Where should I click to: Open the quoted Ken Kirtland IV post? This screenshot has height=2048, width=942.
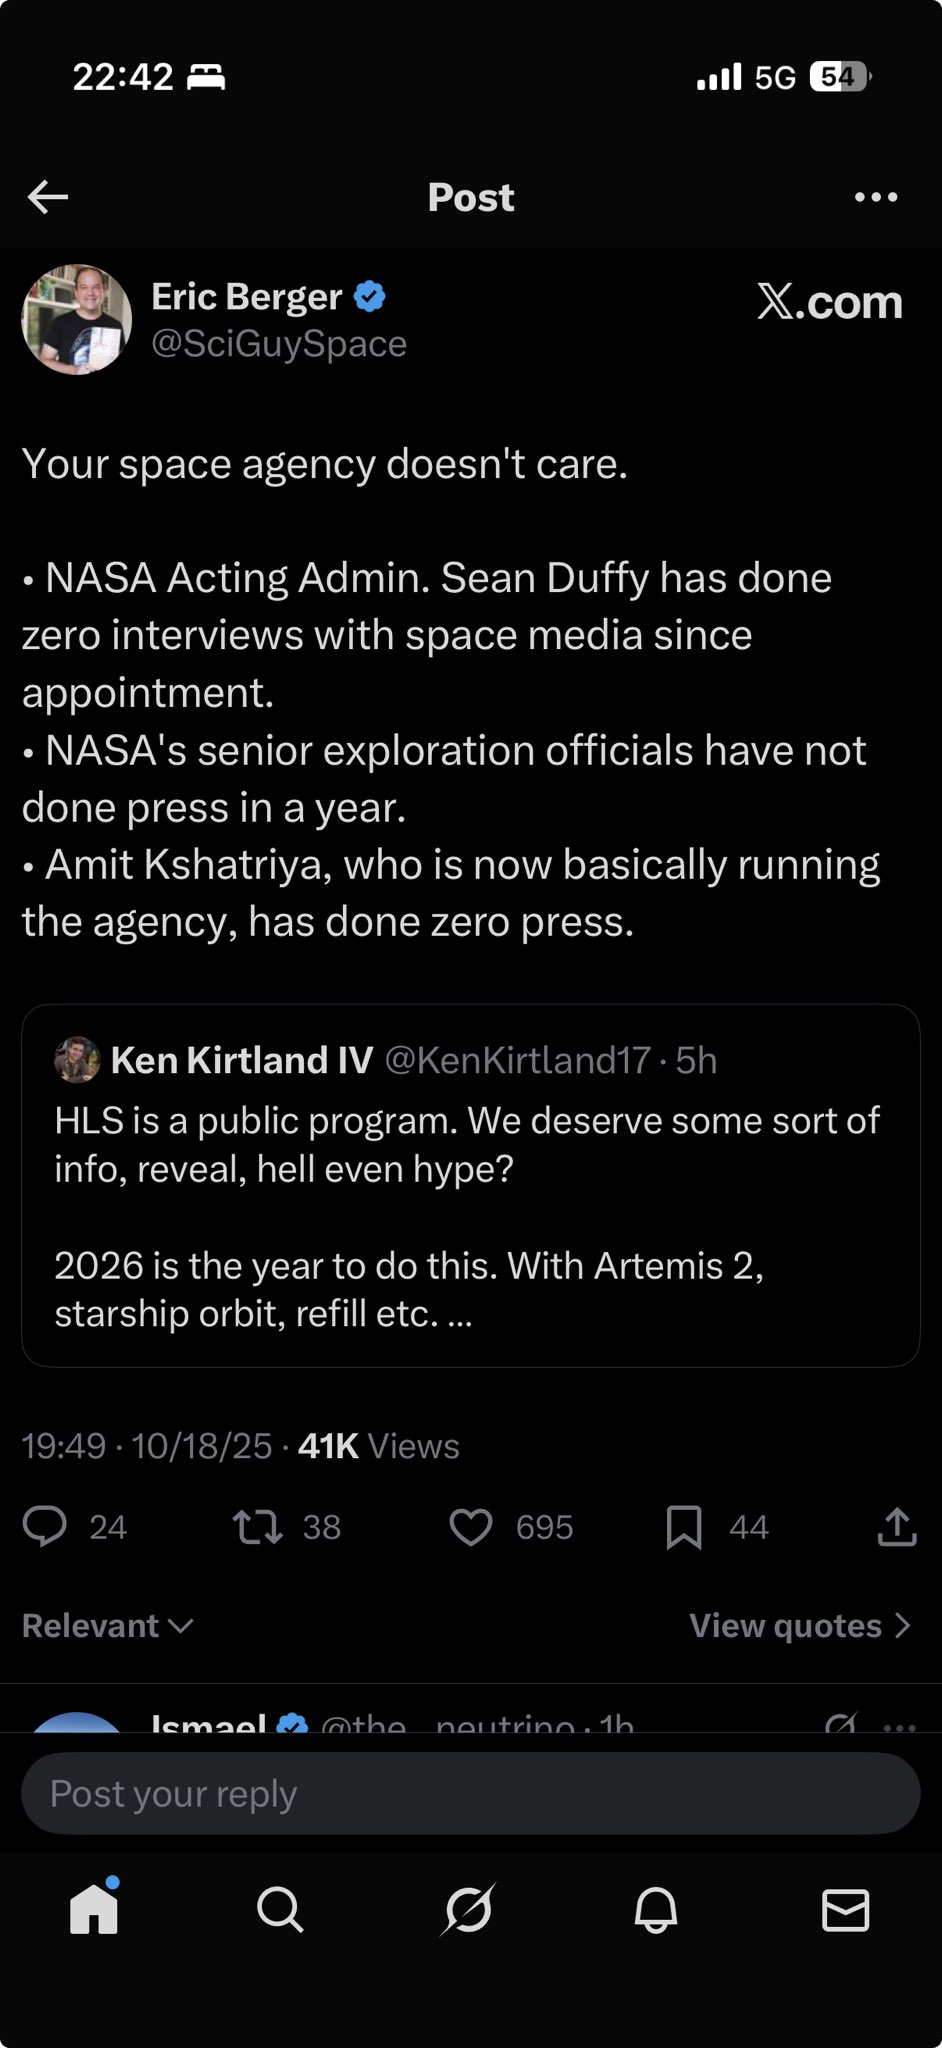[x=470, y=1215]
